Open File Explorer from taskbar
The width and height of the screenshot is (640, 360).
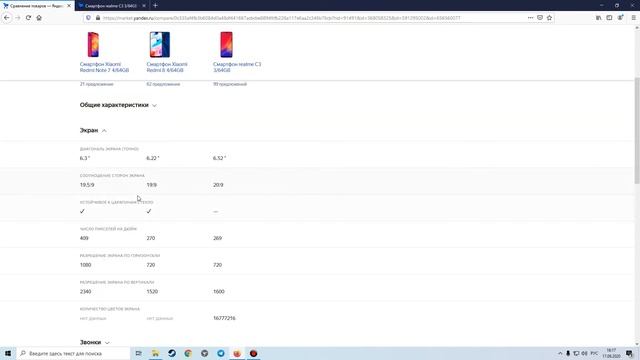(156, 353)
